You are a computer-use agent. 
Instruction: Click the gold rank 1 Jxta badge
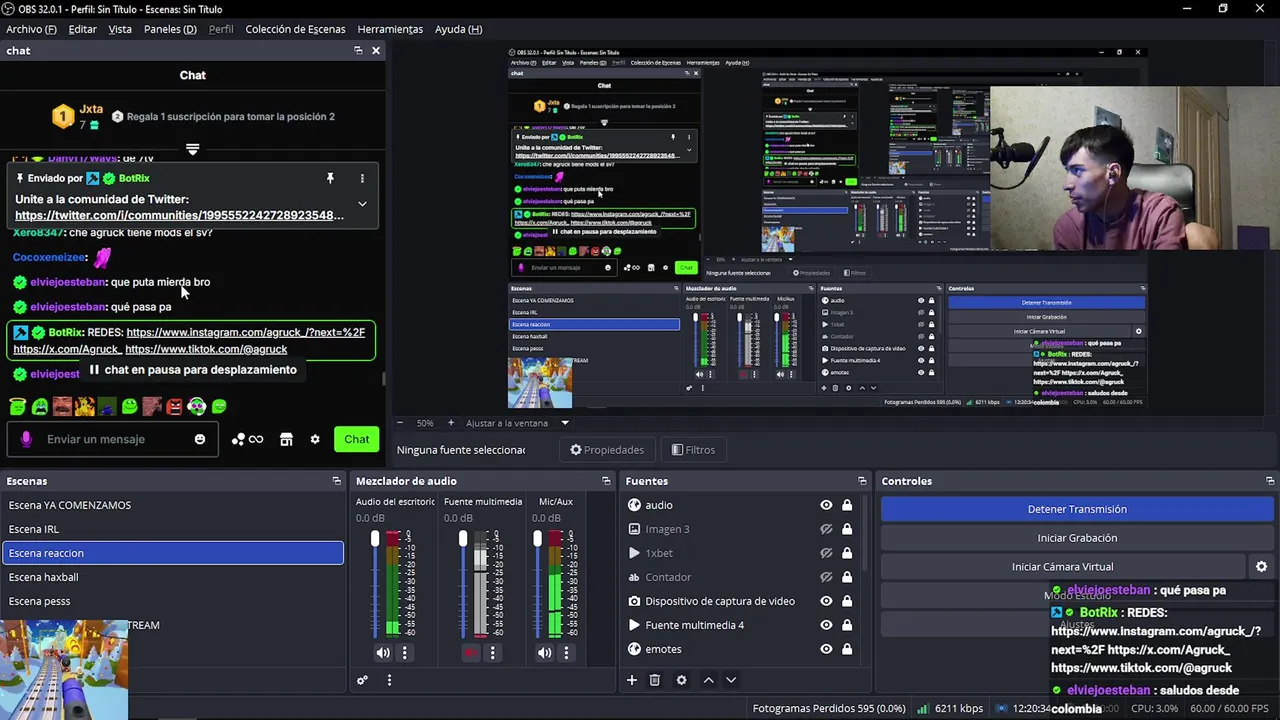click(x=63, y=116)
